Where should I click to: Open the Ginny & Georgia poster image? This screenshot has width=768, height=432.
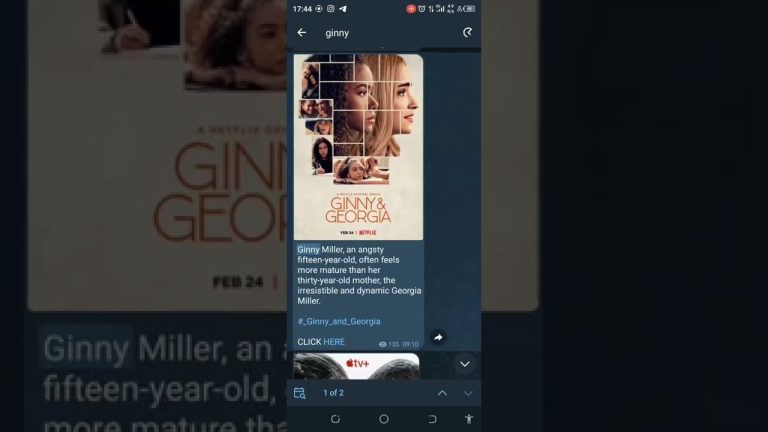pos(359,147)
